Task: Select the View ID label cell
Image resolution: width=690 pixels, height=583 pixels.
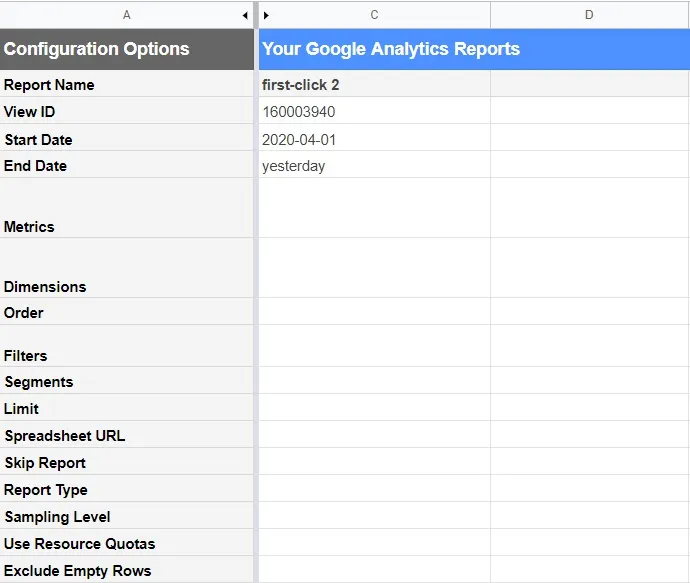Action: pos(127,111)
